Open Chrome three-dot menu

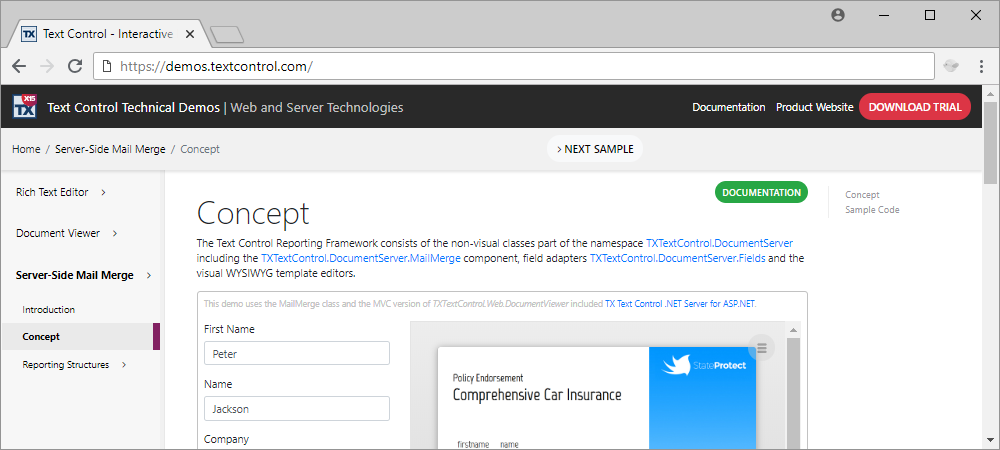point(982,66)
